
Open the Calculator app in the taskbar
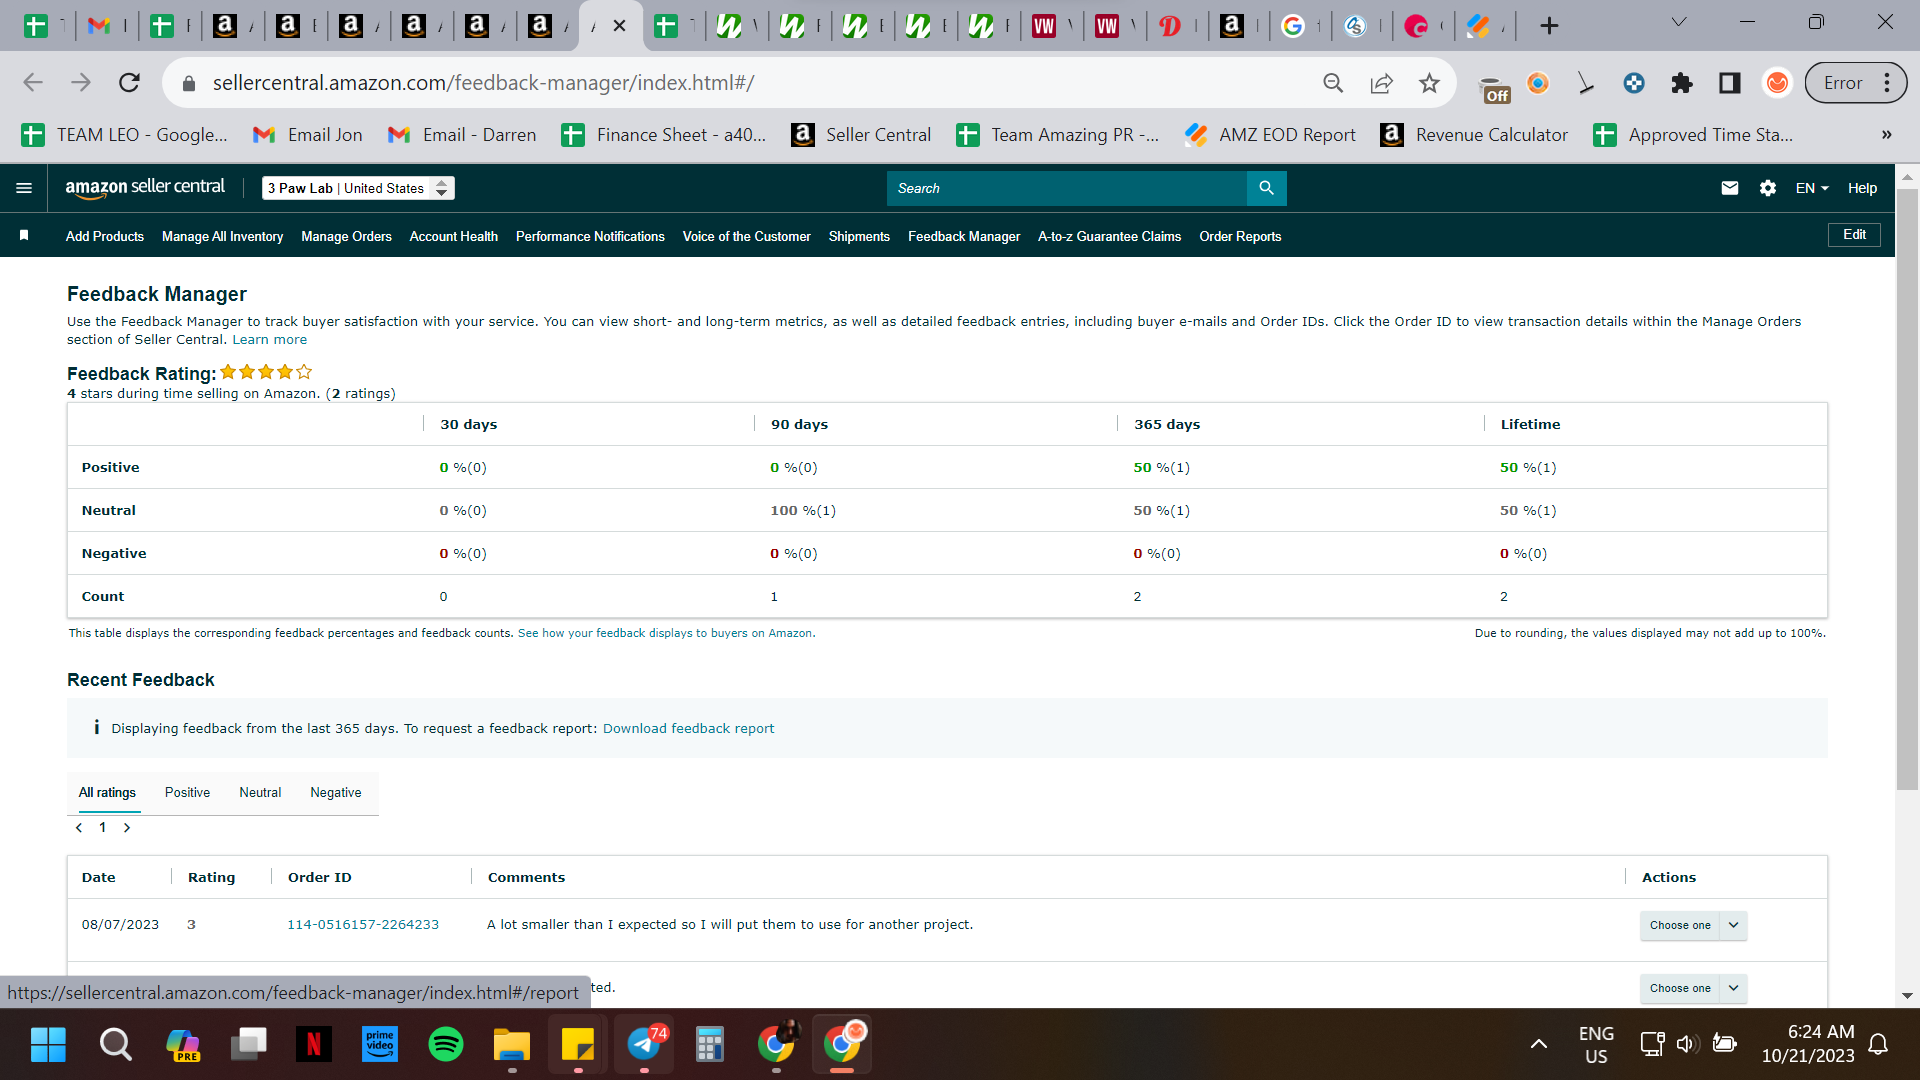click(x=710, y=1044)
